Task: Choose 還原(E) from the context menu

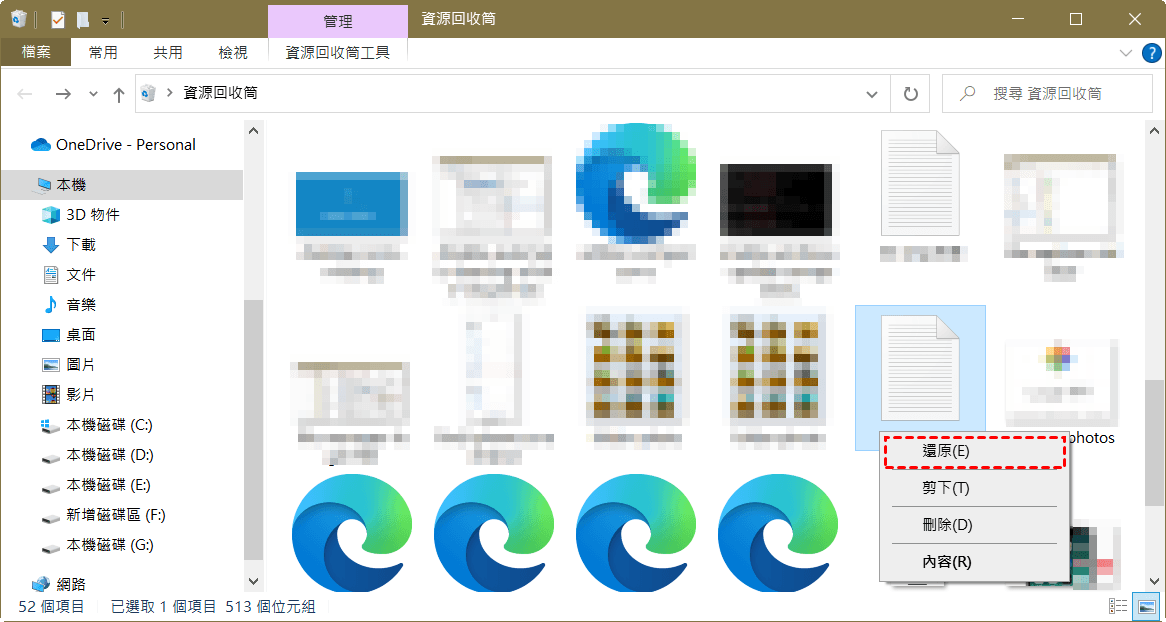Action: [x=974, y=452]
